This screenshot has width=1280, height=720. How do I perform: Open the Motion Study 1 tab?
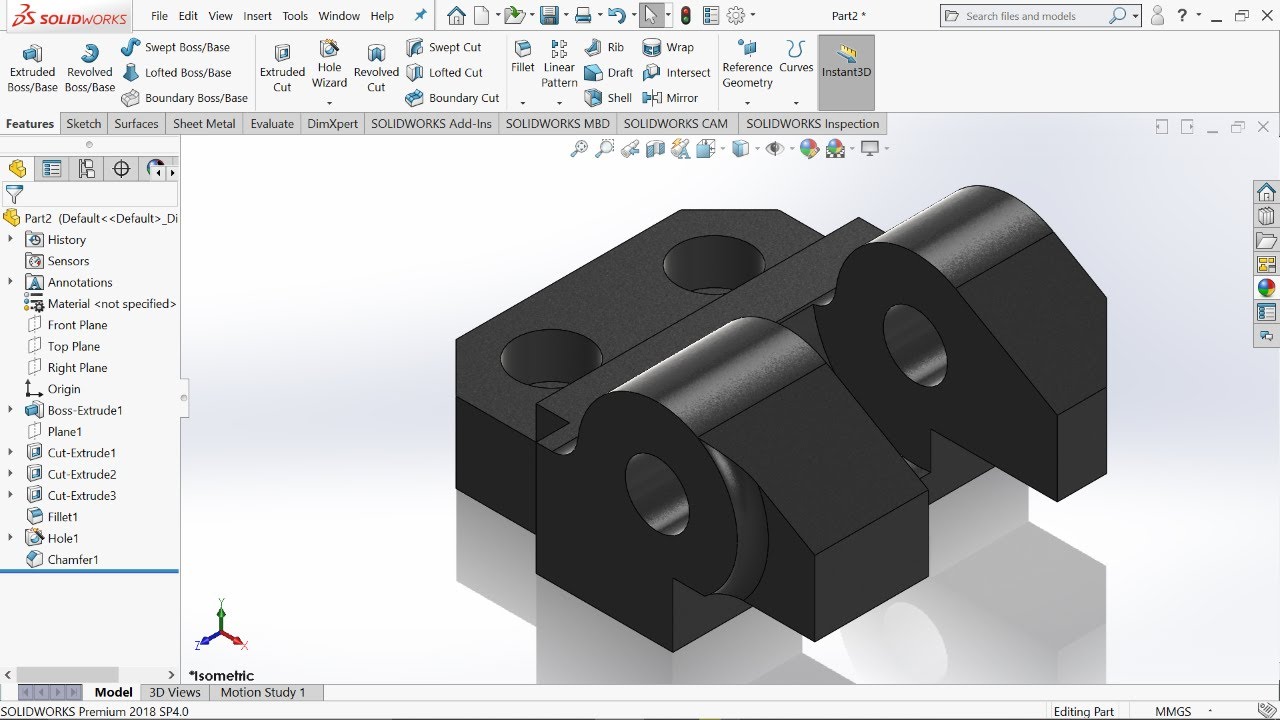[x=263, y=692]
